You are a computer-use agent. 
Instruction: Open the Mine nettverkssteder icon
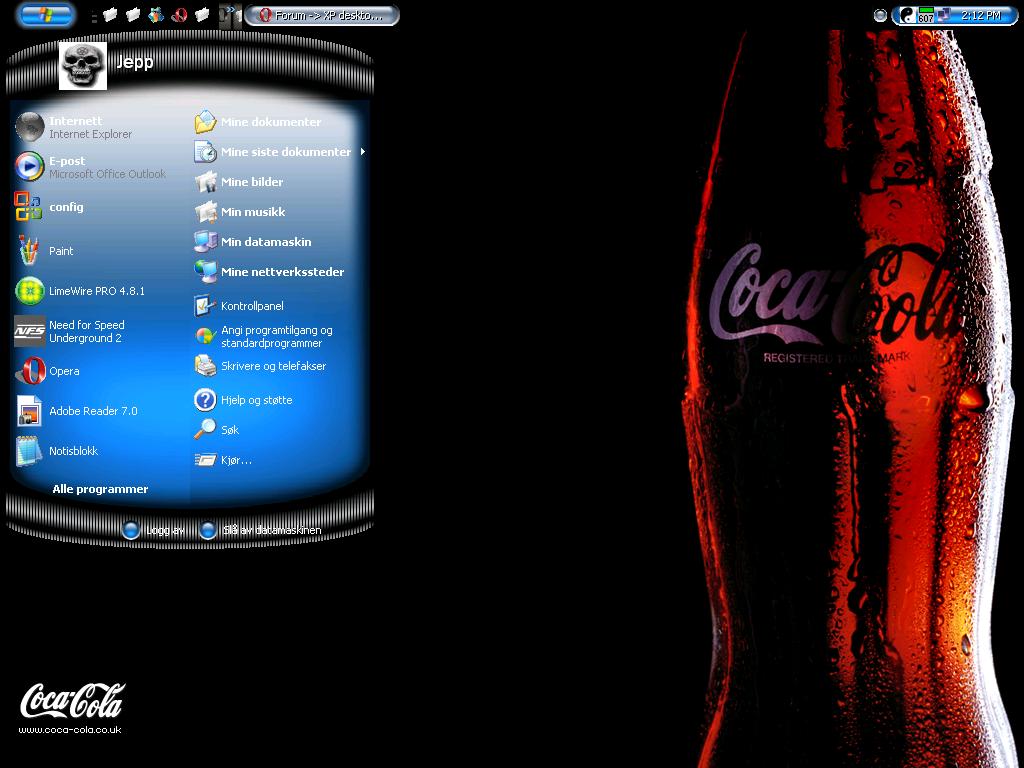tap(206, 271)
